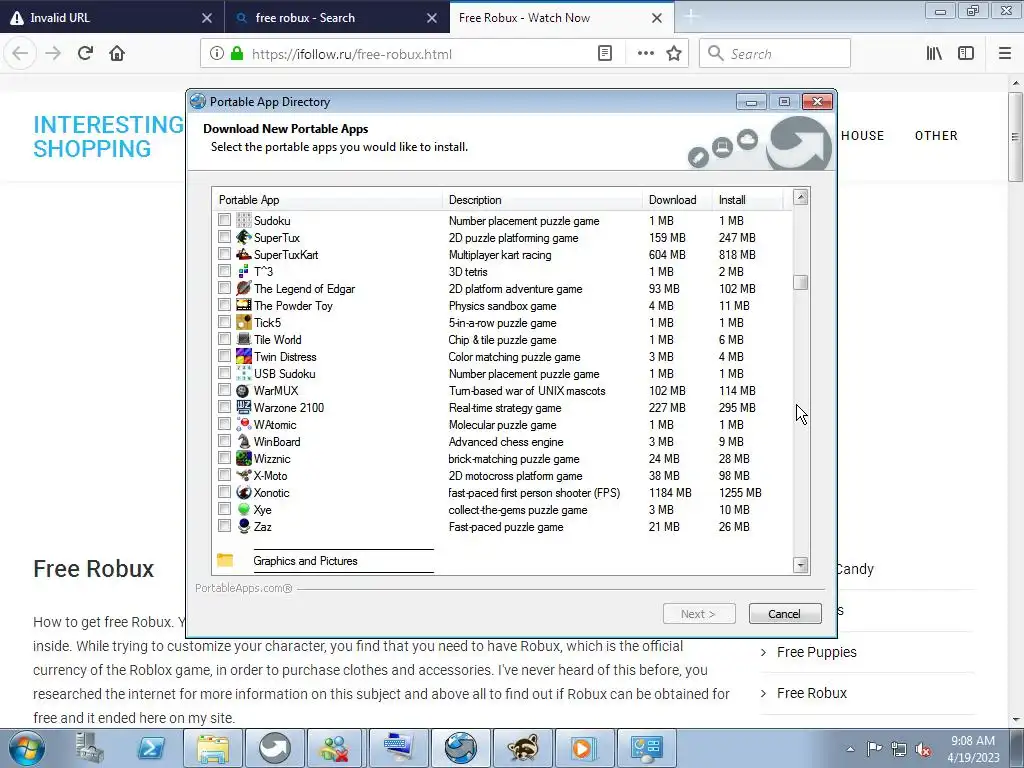This screenshot has height=768, width=1024.
Task: Switch to Invalid URL tab
Action: point(112,18)
